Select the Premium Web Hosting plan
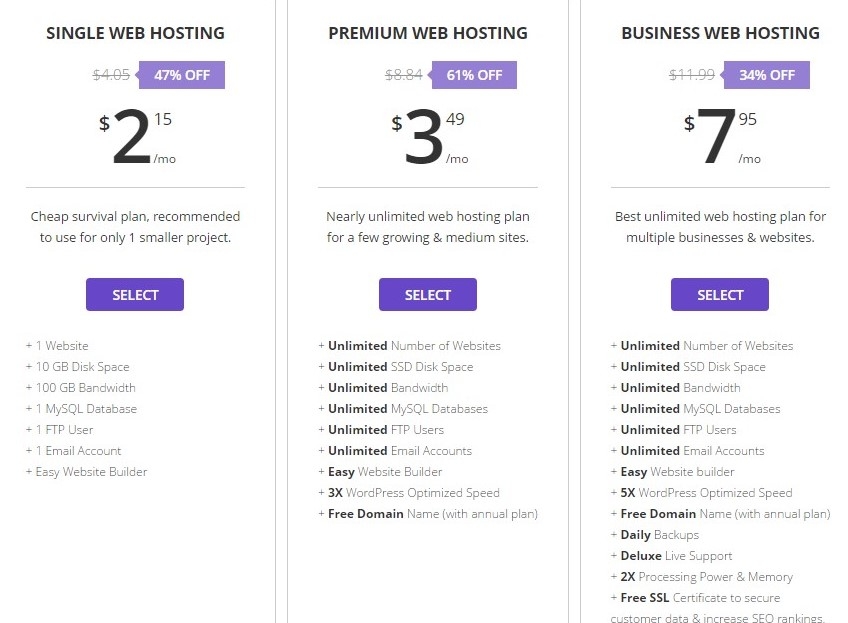The image size is (848, 623). [x=428, y=295]
